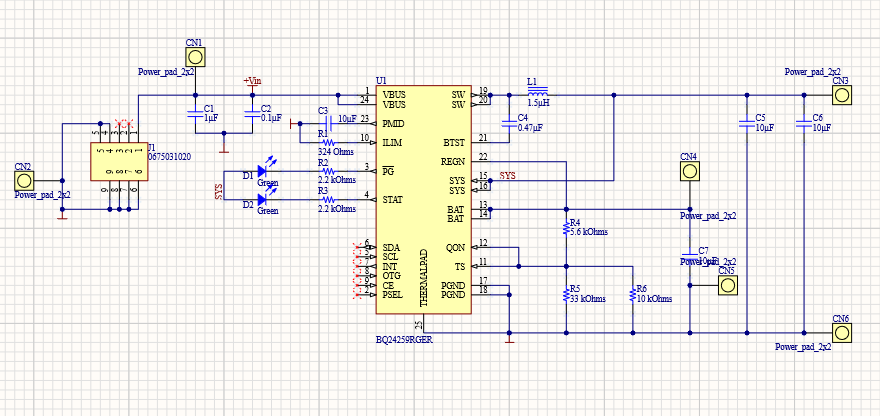This screenshot has height=416, width=880.
Task: Select resistor R5 symbol
Action: point(566,294)
